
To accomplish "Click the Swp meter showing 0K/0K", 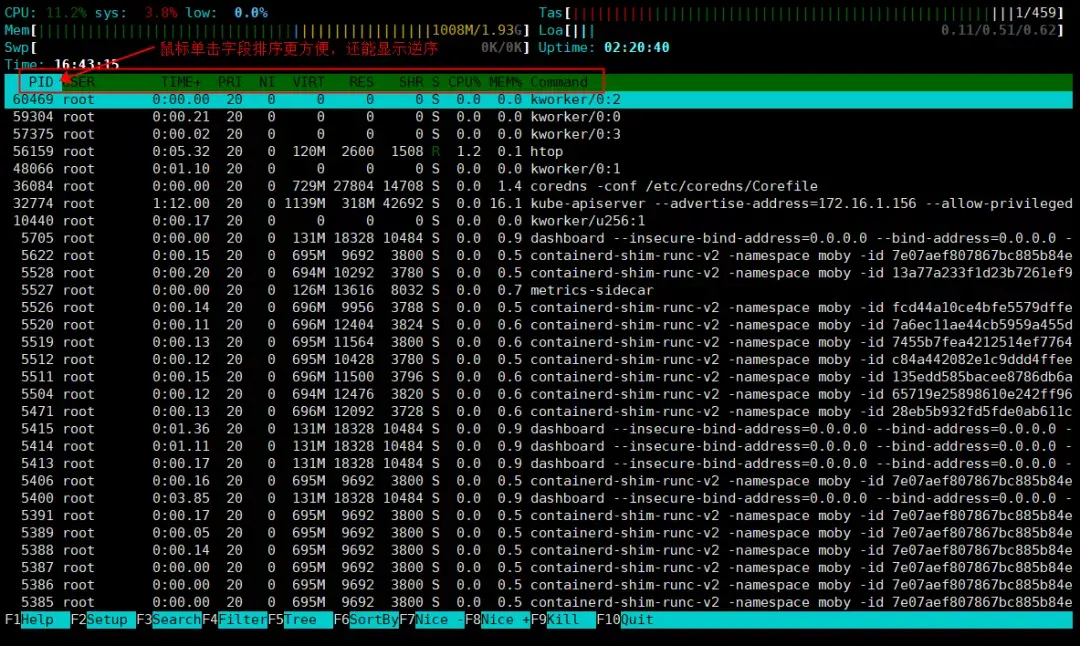I will click(x=267, y=48).
